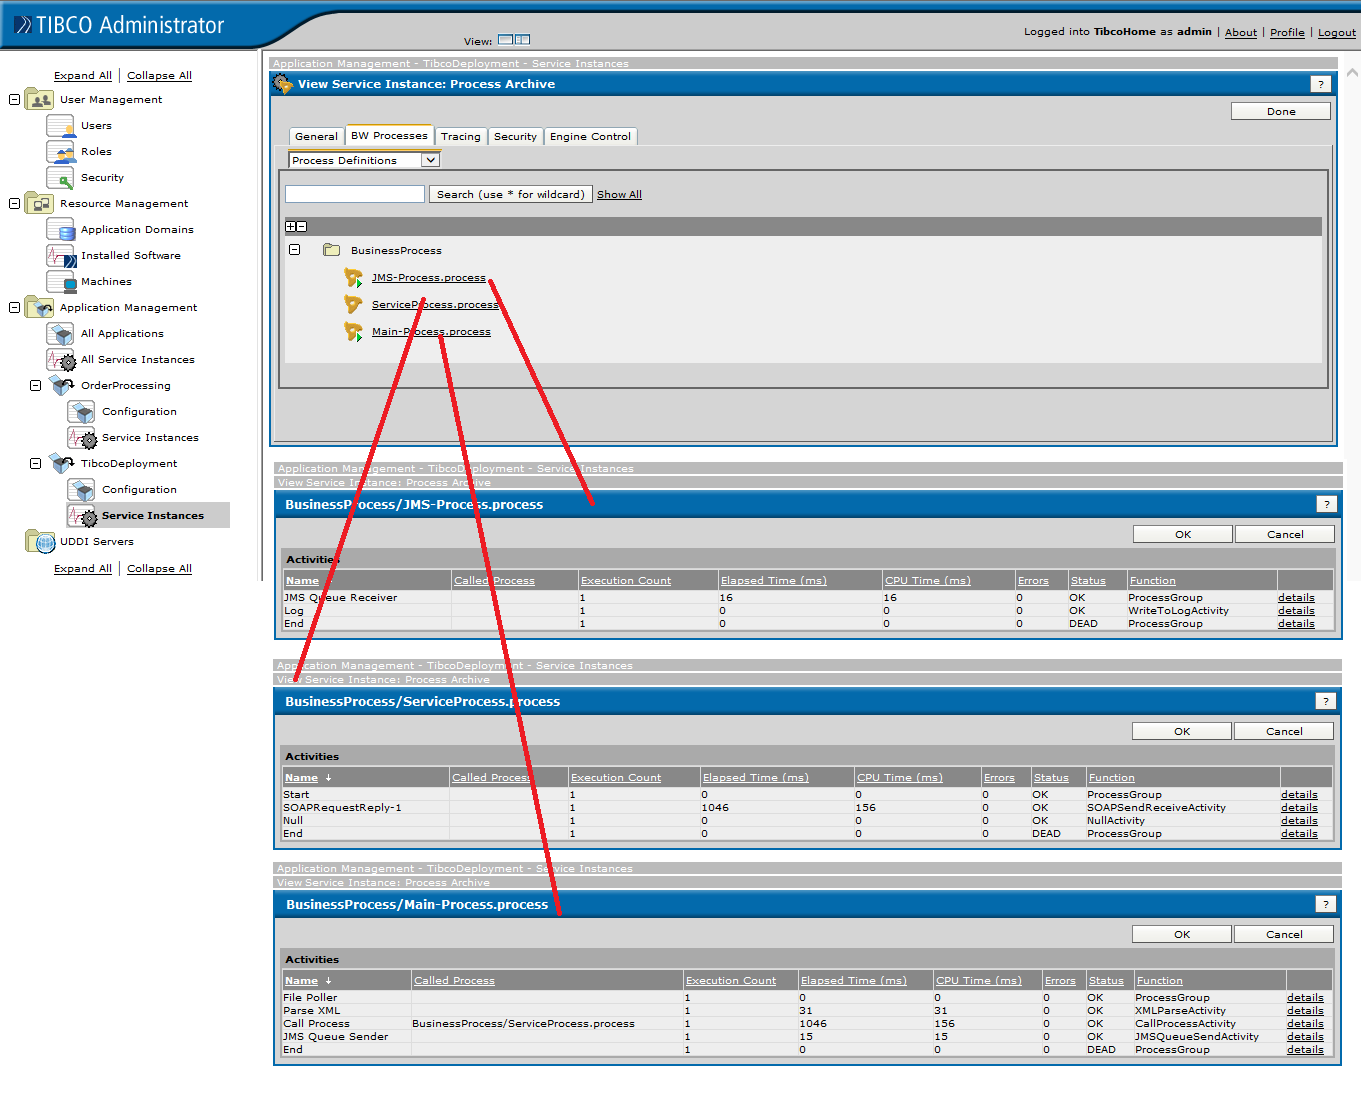The height and width of the screenshot is (1094, 1362).
Task: Select the Roles icon in the sidebar
Action: click(60, 151)
